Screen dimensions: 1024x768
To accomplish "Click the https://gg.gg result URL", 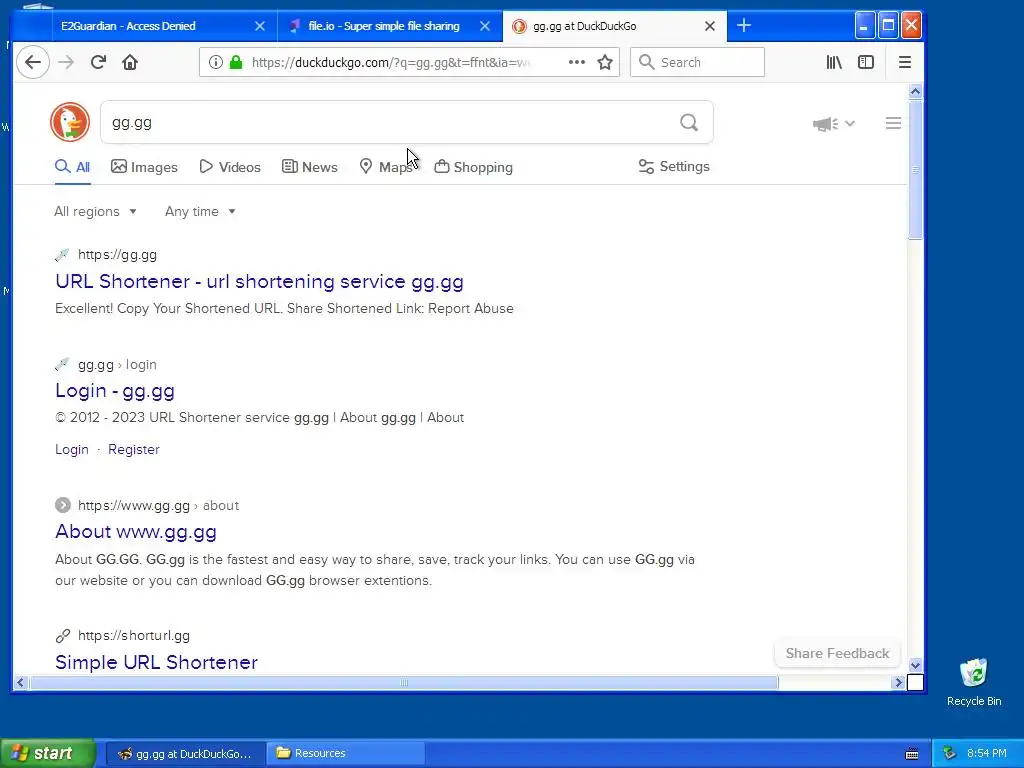I will (118, 255).
